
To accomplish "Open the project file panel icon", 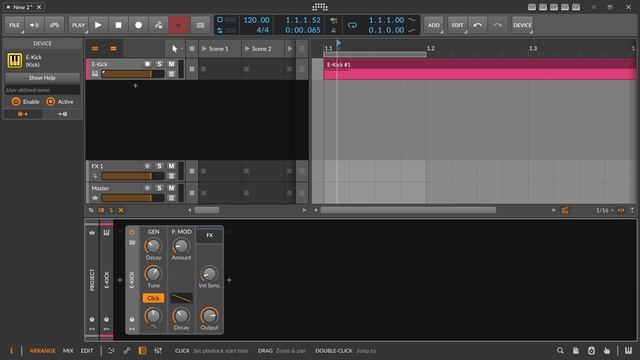I will click(x=576, y=351).
